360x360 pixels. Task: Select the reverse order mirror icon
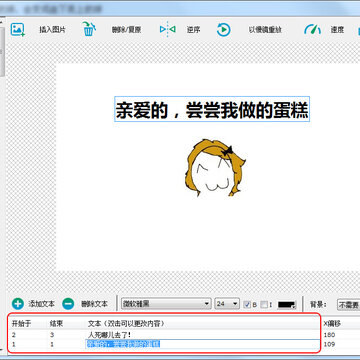(x=167, y=29)
